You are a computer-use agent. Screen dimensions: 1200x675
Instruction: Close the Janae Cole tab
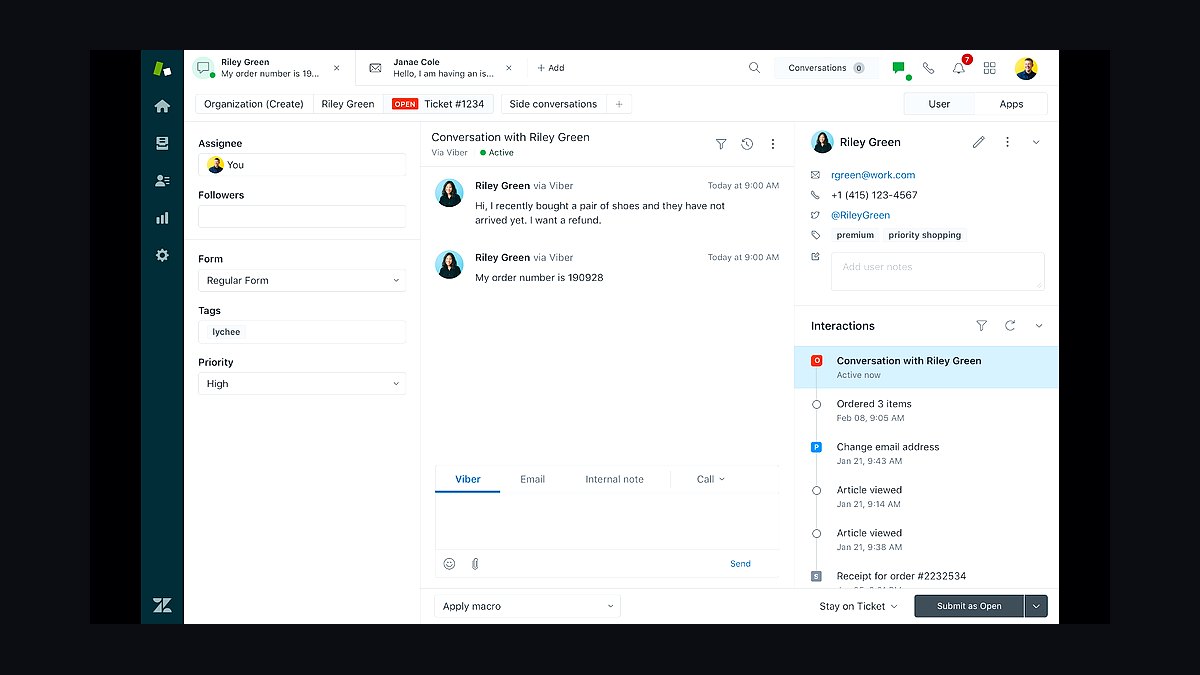pos(509,68)
